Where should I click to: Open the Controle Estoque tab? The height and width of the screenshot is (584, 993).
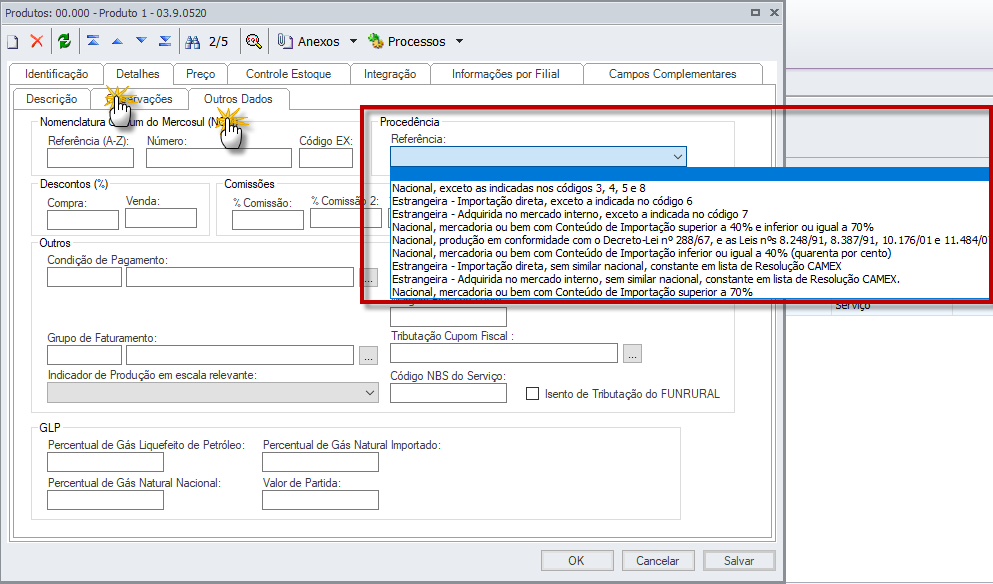[x=288, y=74]
